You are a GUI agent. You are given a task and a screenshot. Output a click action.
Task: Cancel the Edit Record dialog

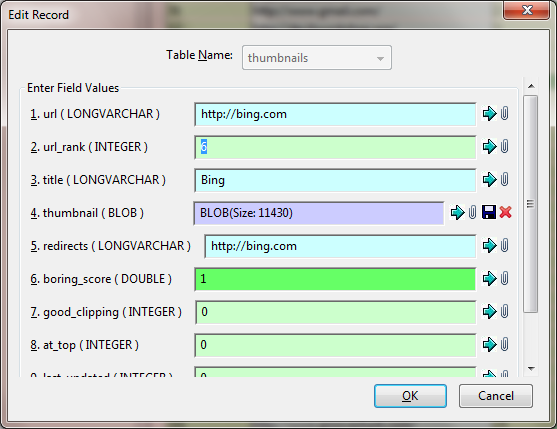(496, 396)
